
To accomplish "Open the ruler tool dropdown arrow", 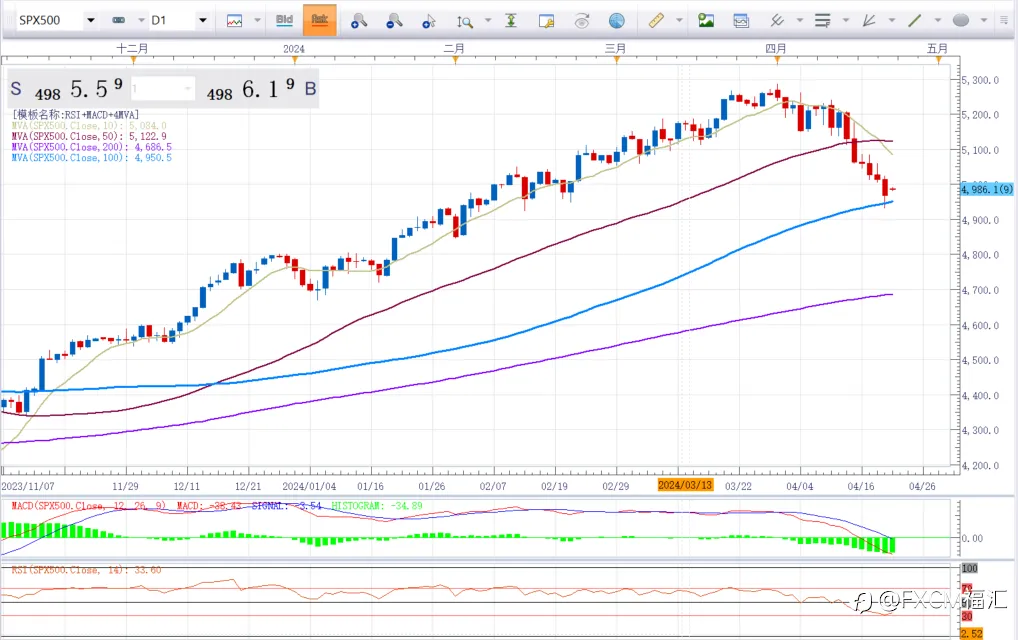I will (679, 20).
